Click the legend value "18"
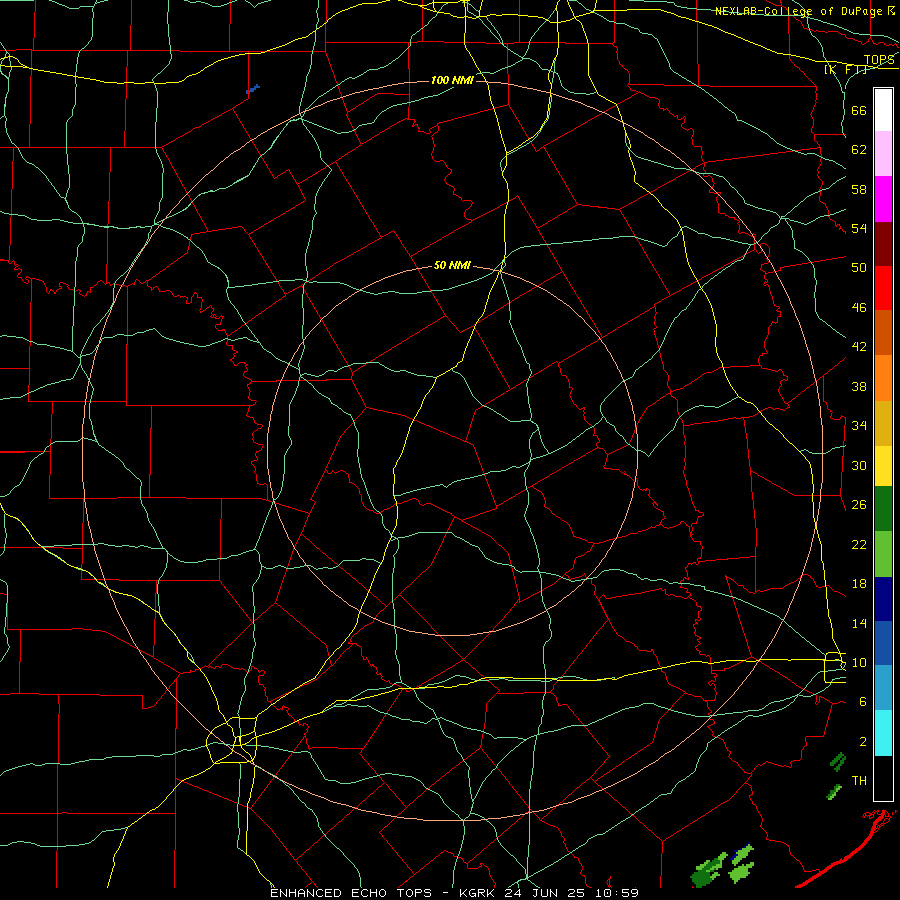The image size is (900, 900). pos(859,584)
